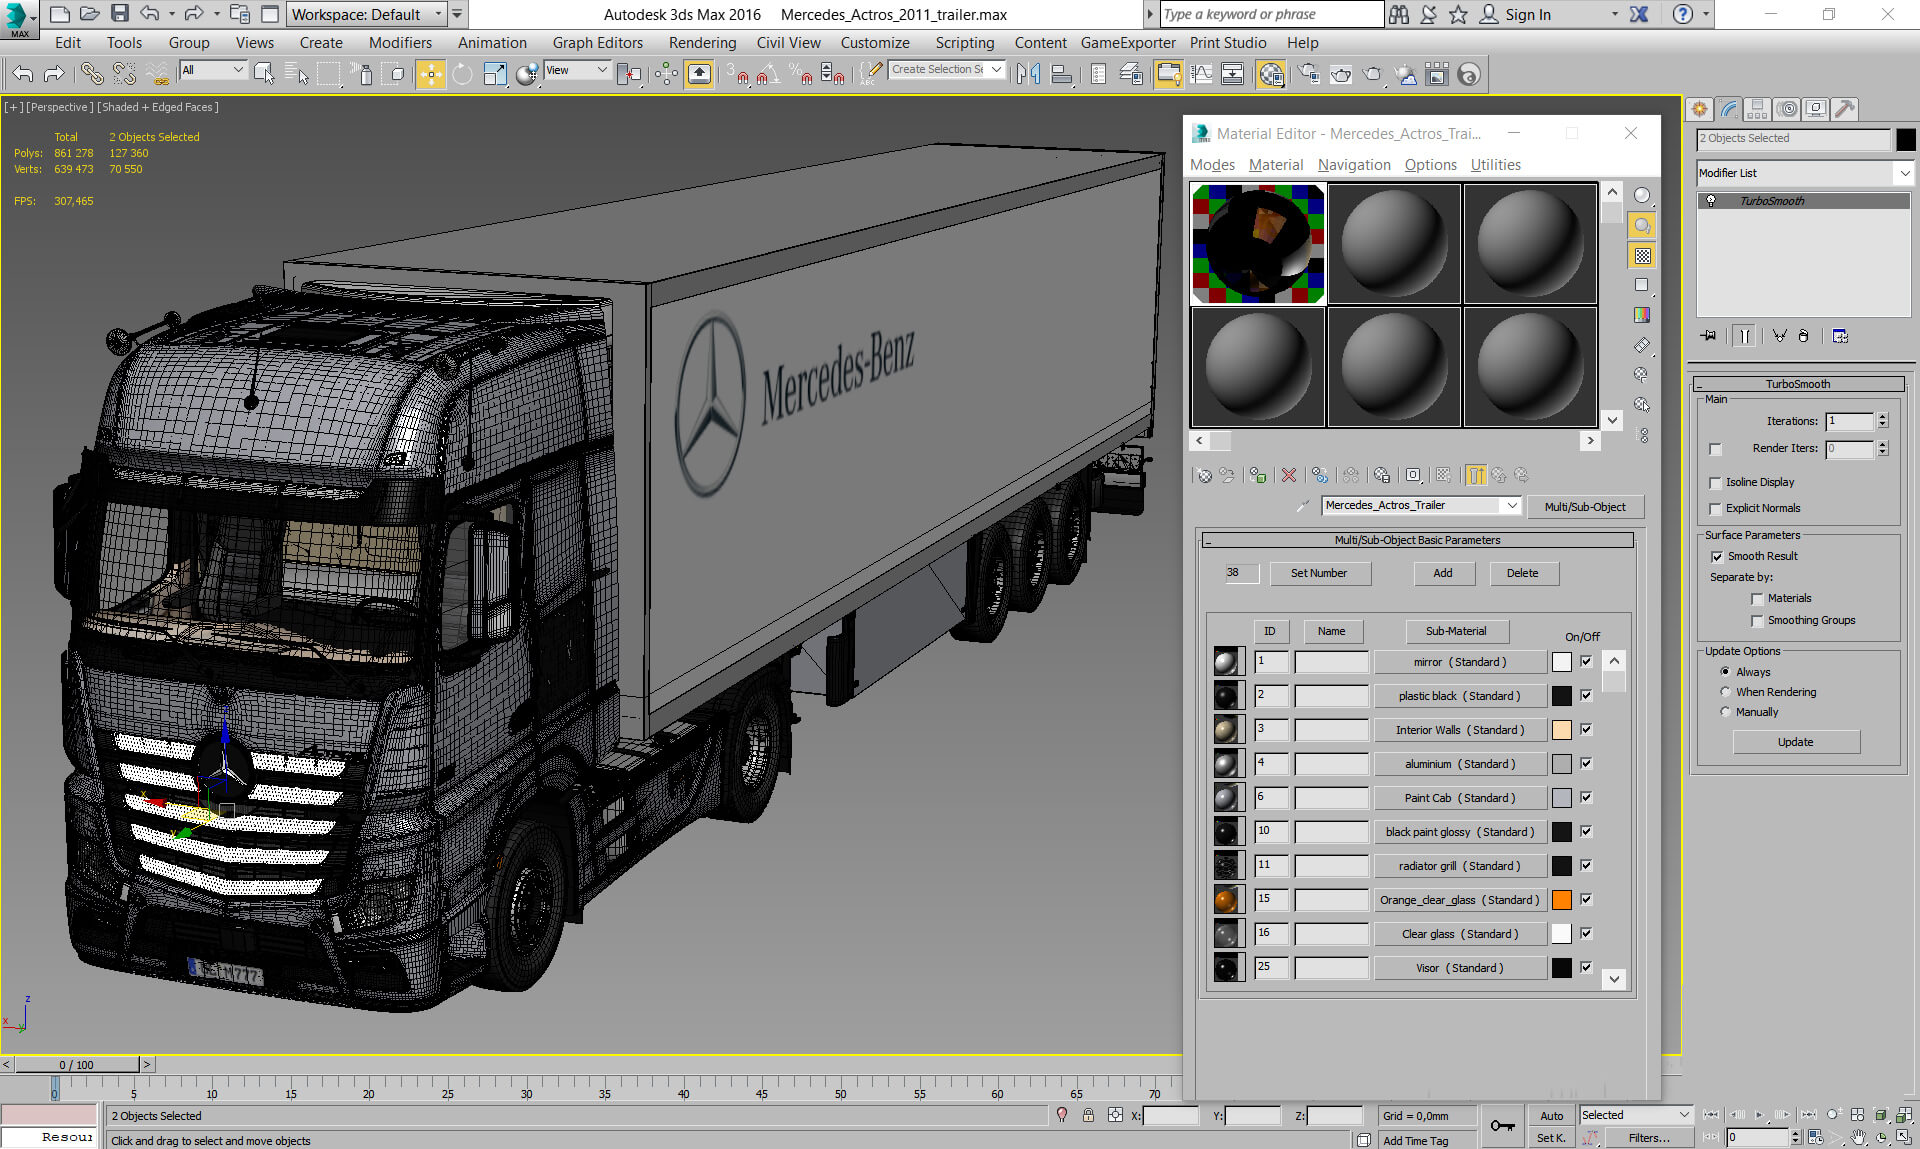Open the Workspace: Default dropdown
This screenshot has height=1149, width=1920.
[366, 14]
